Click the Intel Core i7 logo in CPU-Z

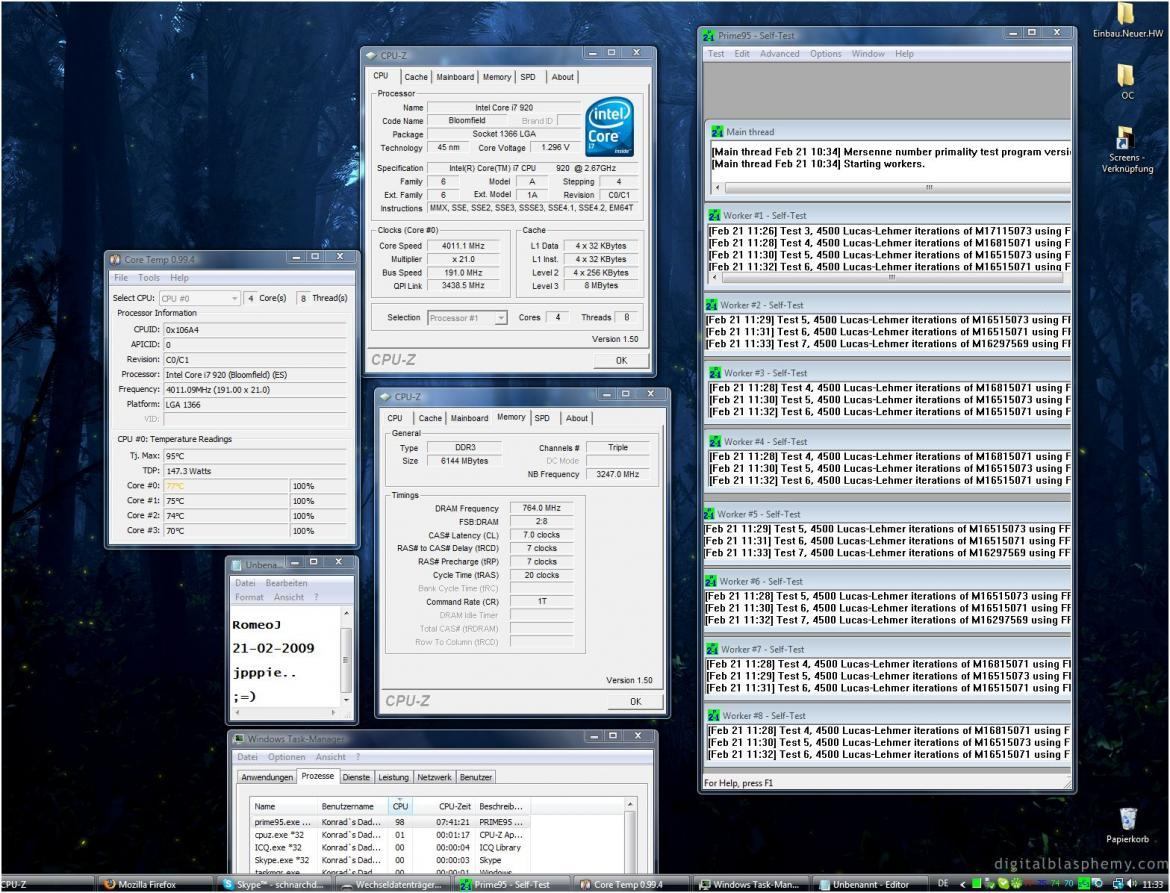[x=609, y=127]
